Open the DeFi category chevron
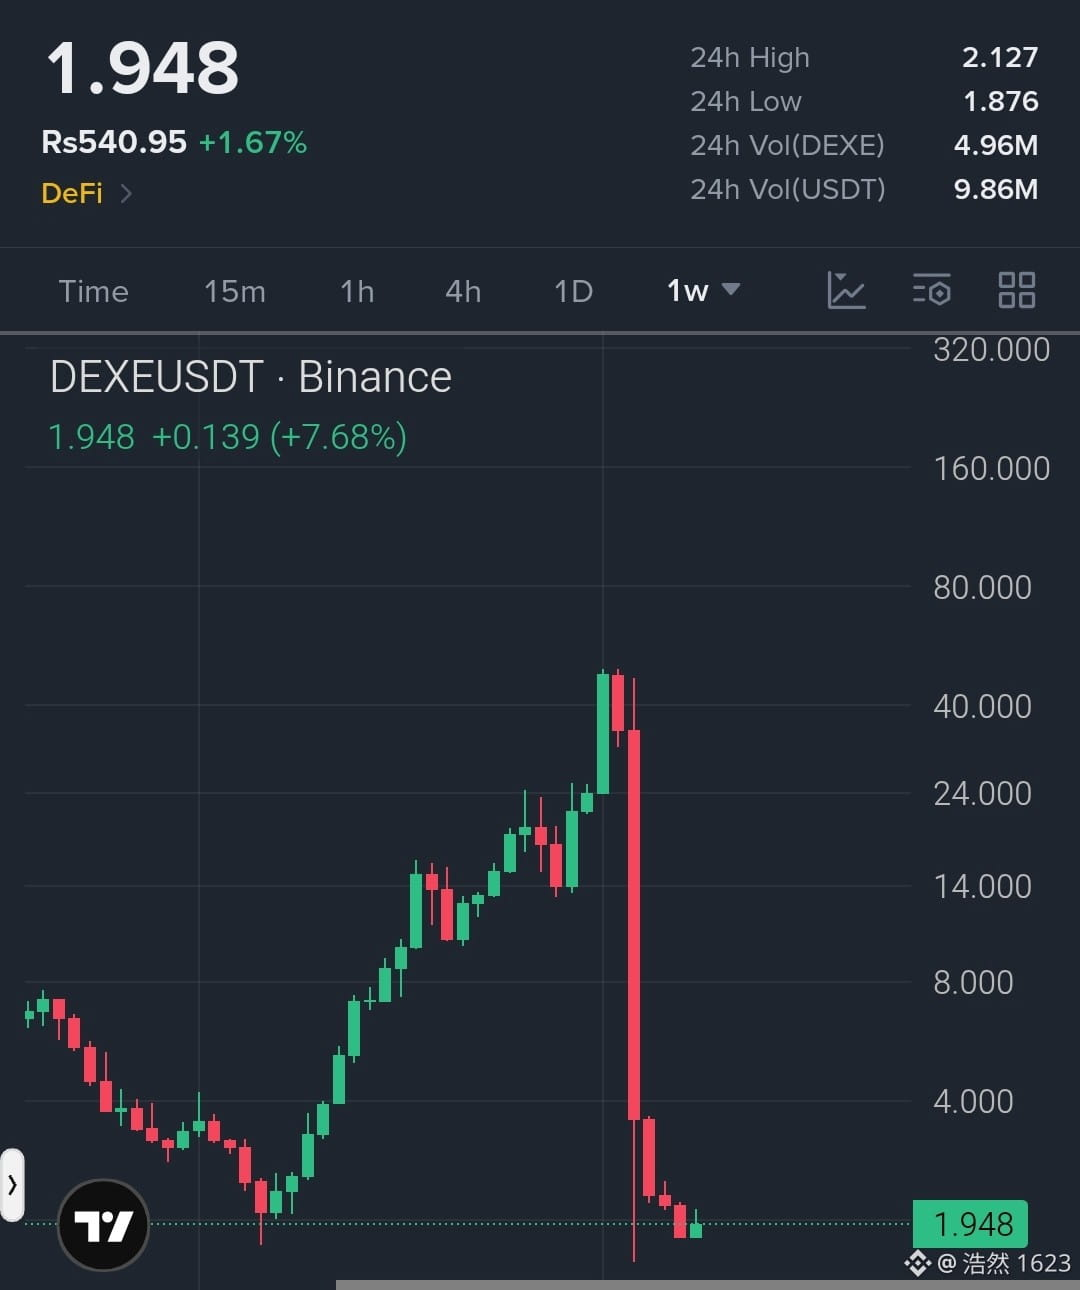The image size is (1080, 1290). coord(126,193)
